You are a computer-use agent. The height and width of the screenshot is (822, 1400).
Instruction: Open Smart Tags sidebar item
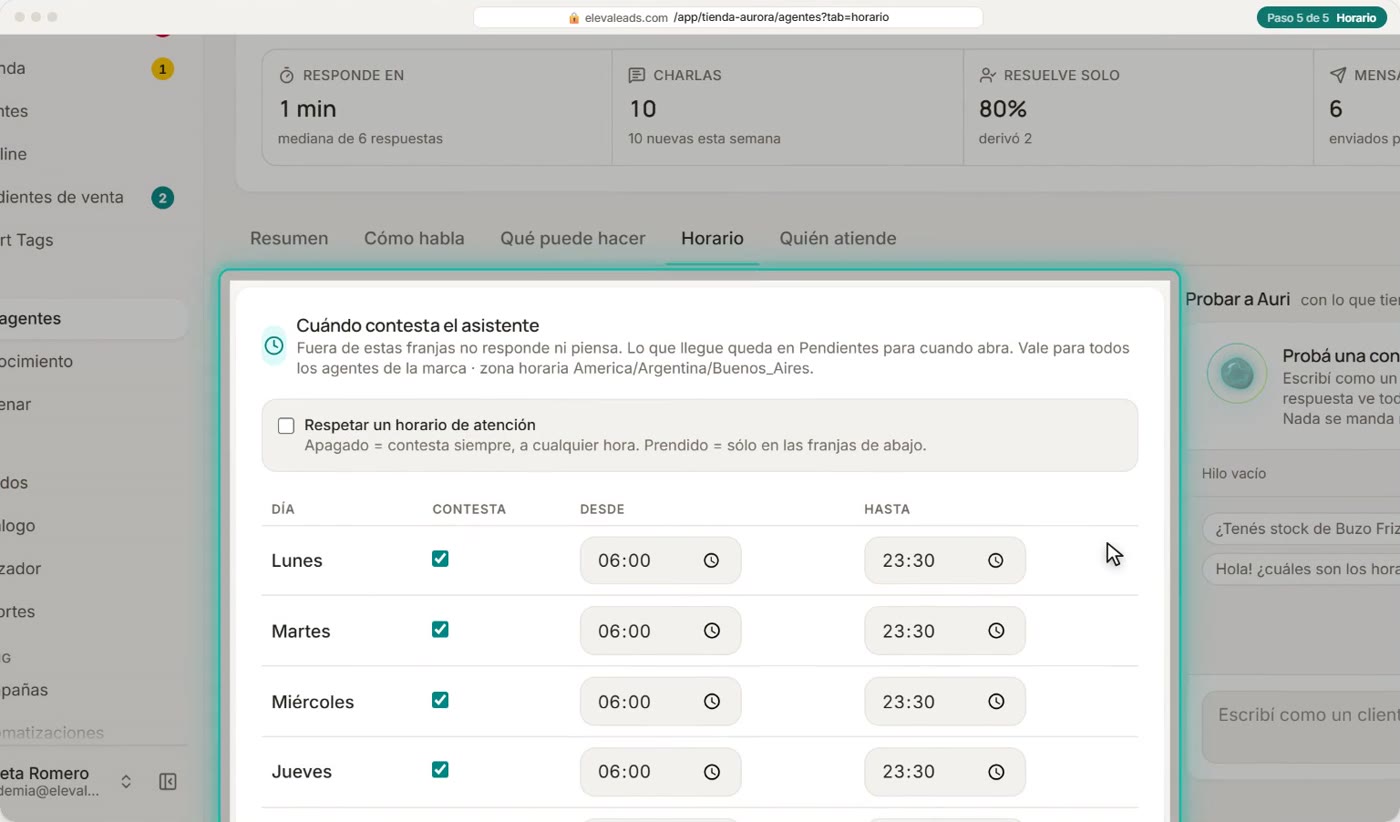click(27, 240)
